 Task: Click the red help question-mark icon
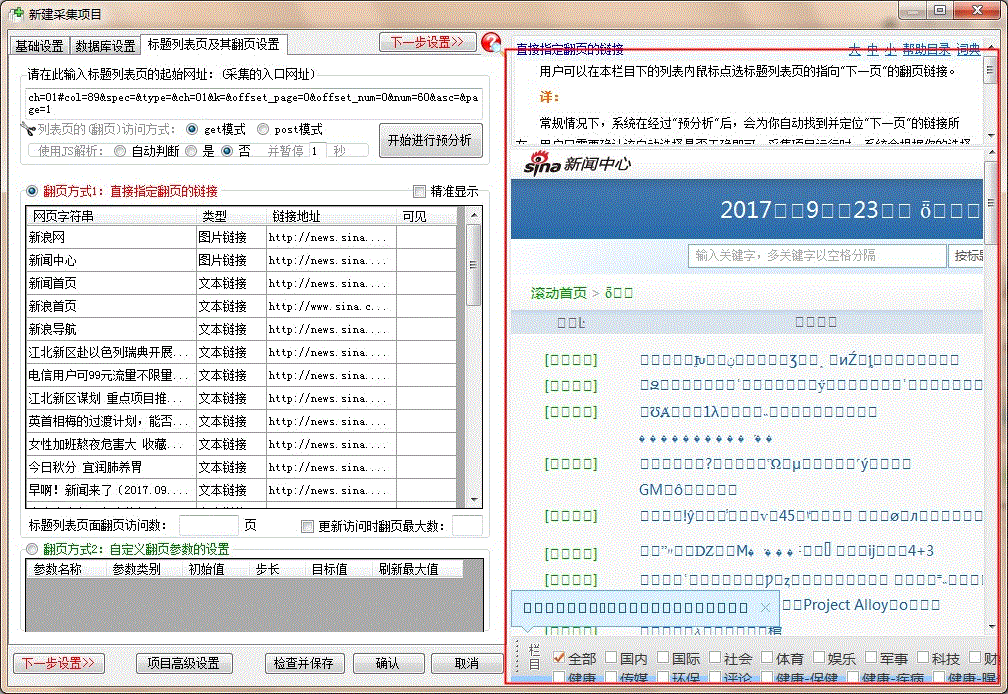click(491, 43)
